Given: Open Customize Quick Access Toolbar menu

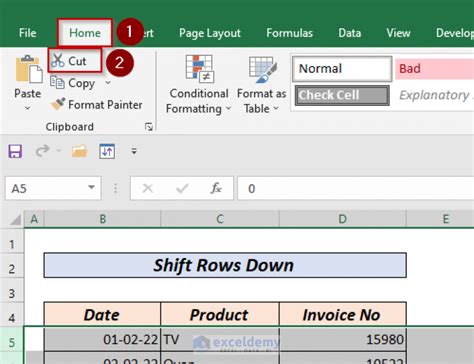Looking at the screenshot, I should (x=134, y=151).
